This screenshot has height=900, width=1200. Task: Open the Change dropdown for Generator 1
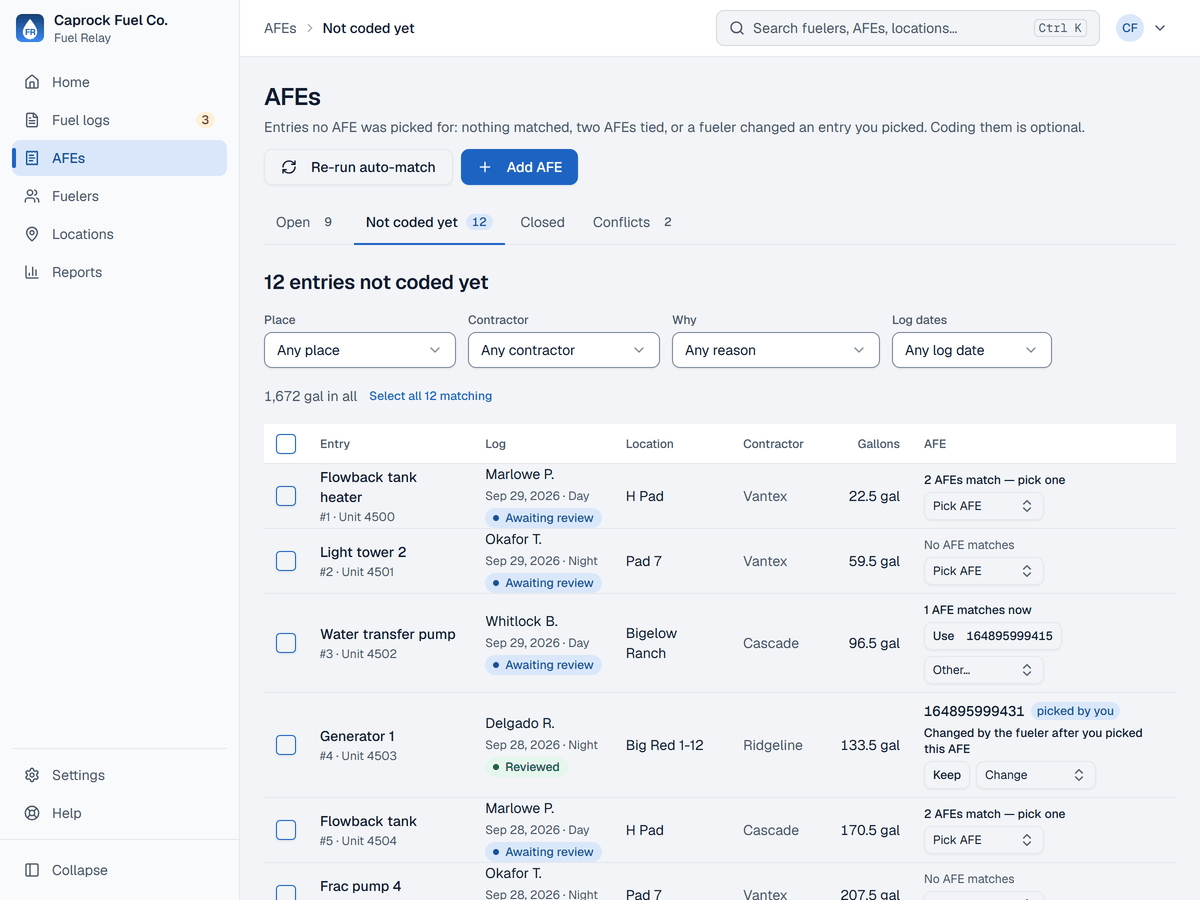[1035, 775]
